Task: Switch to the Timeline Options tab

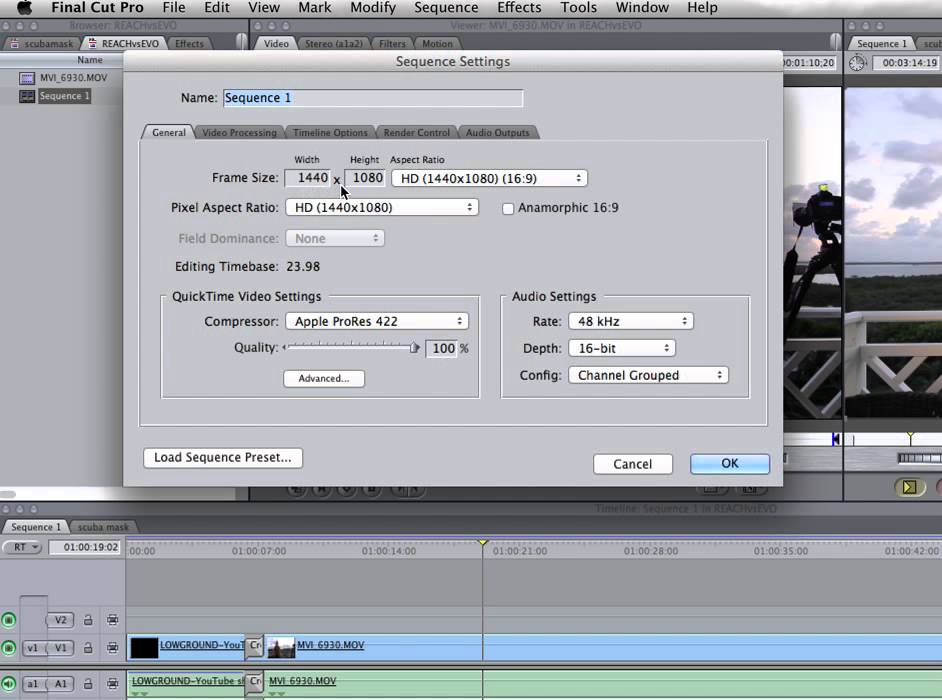Action: (330, 132)
